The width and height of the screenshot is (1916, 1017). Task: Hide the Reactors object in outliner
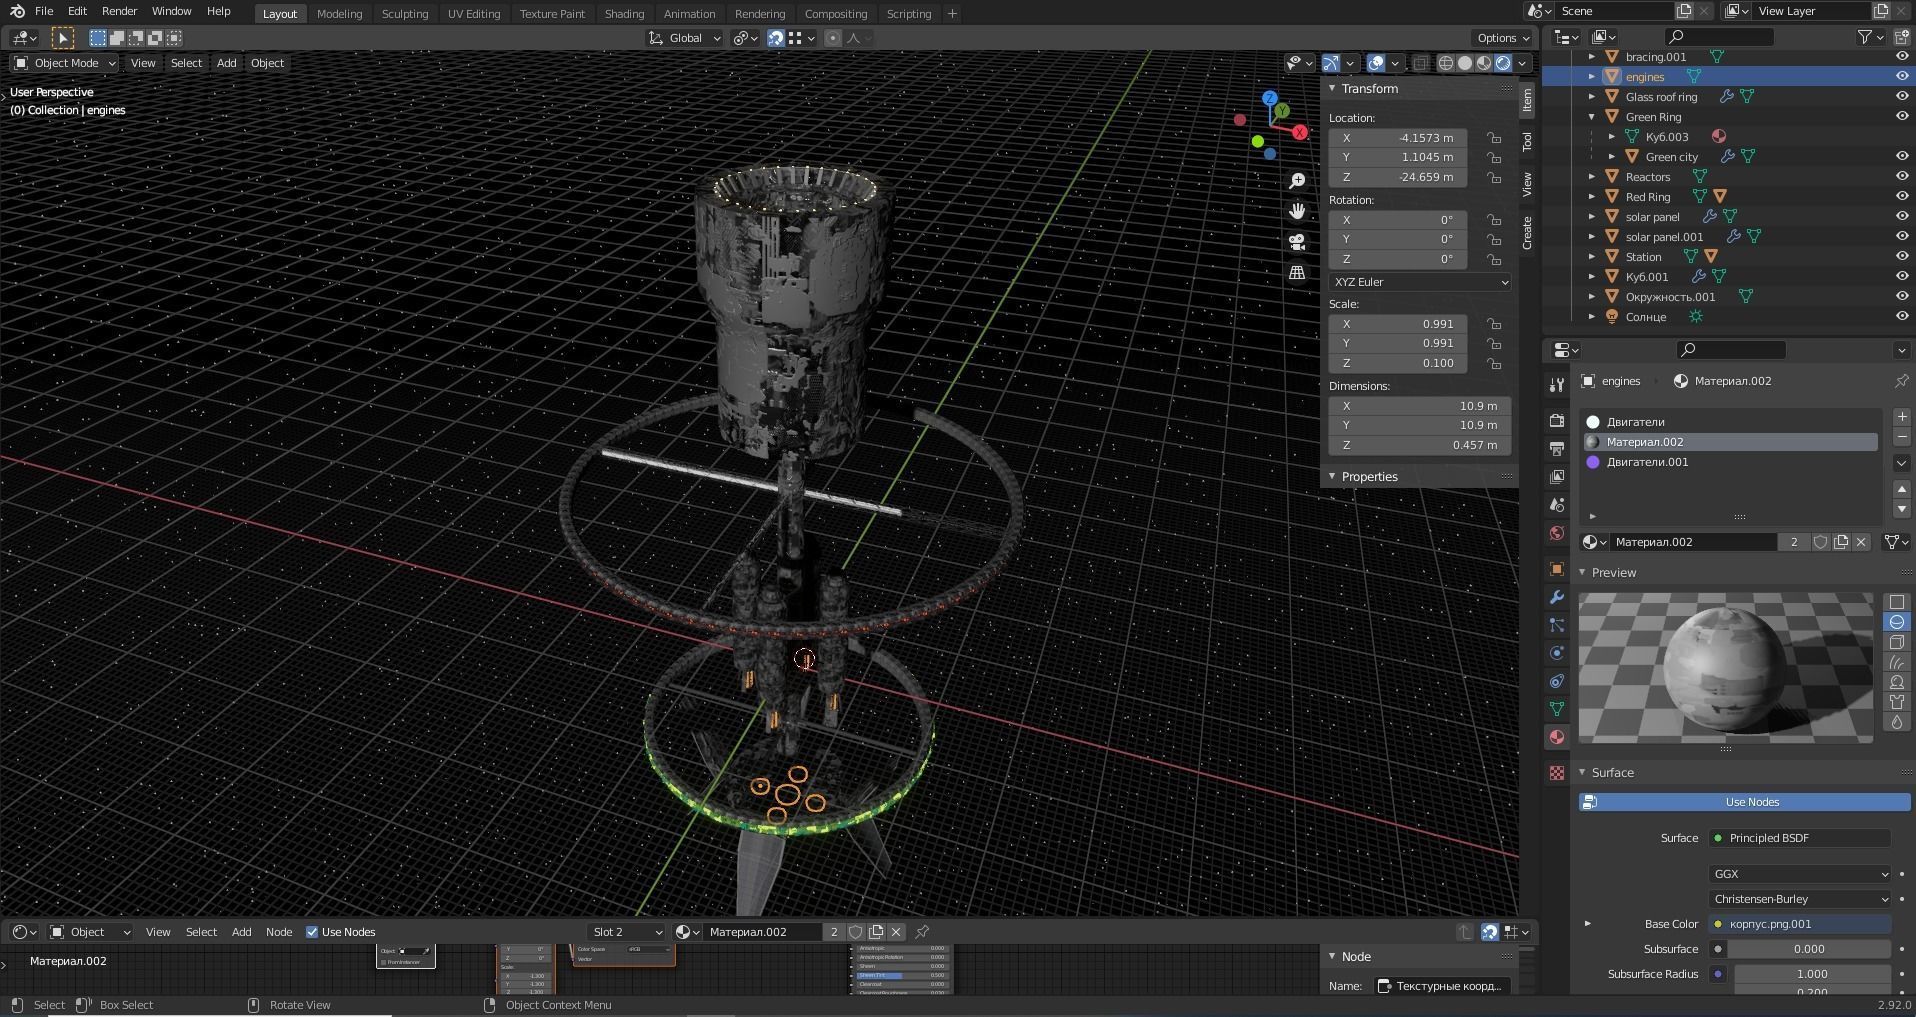coord(1902,177)
